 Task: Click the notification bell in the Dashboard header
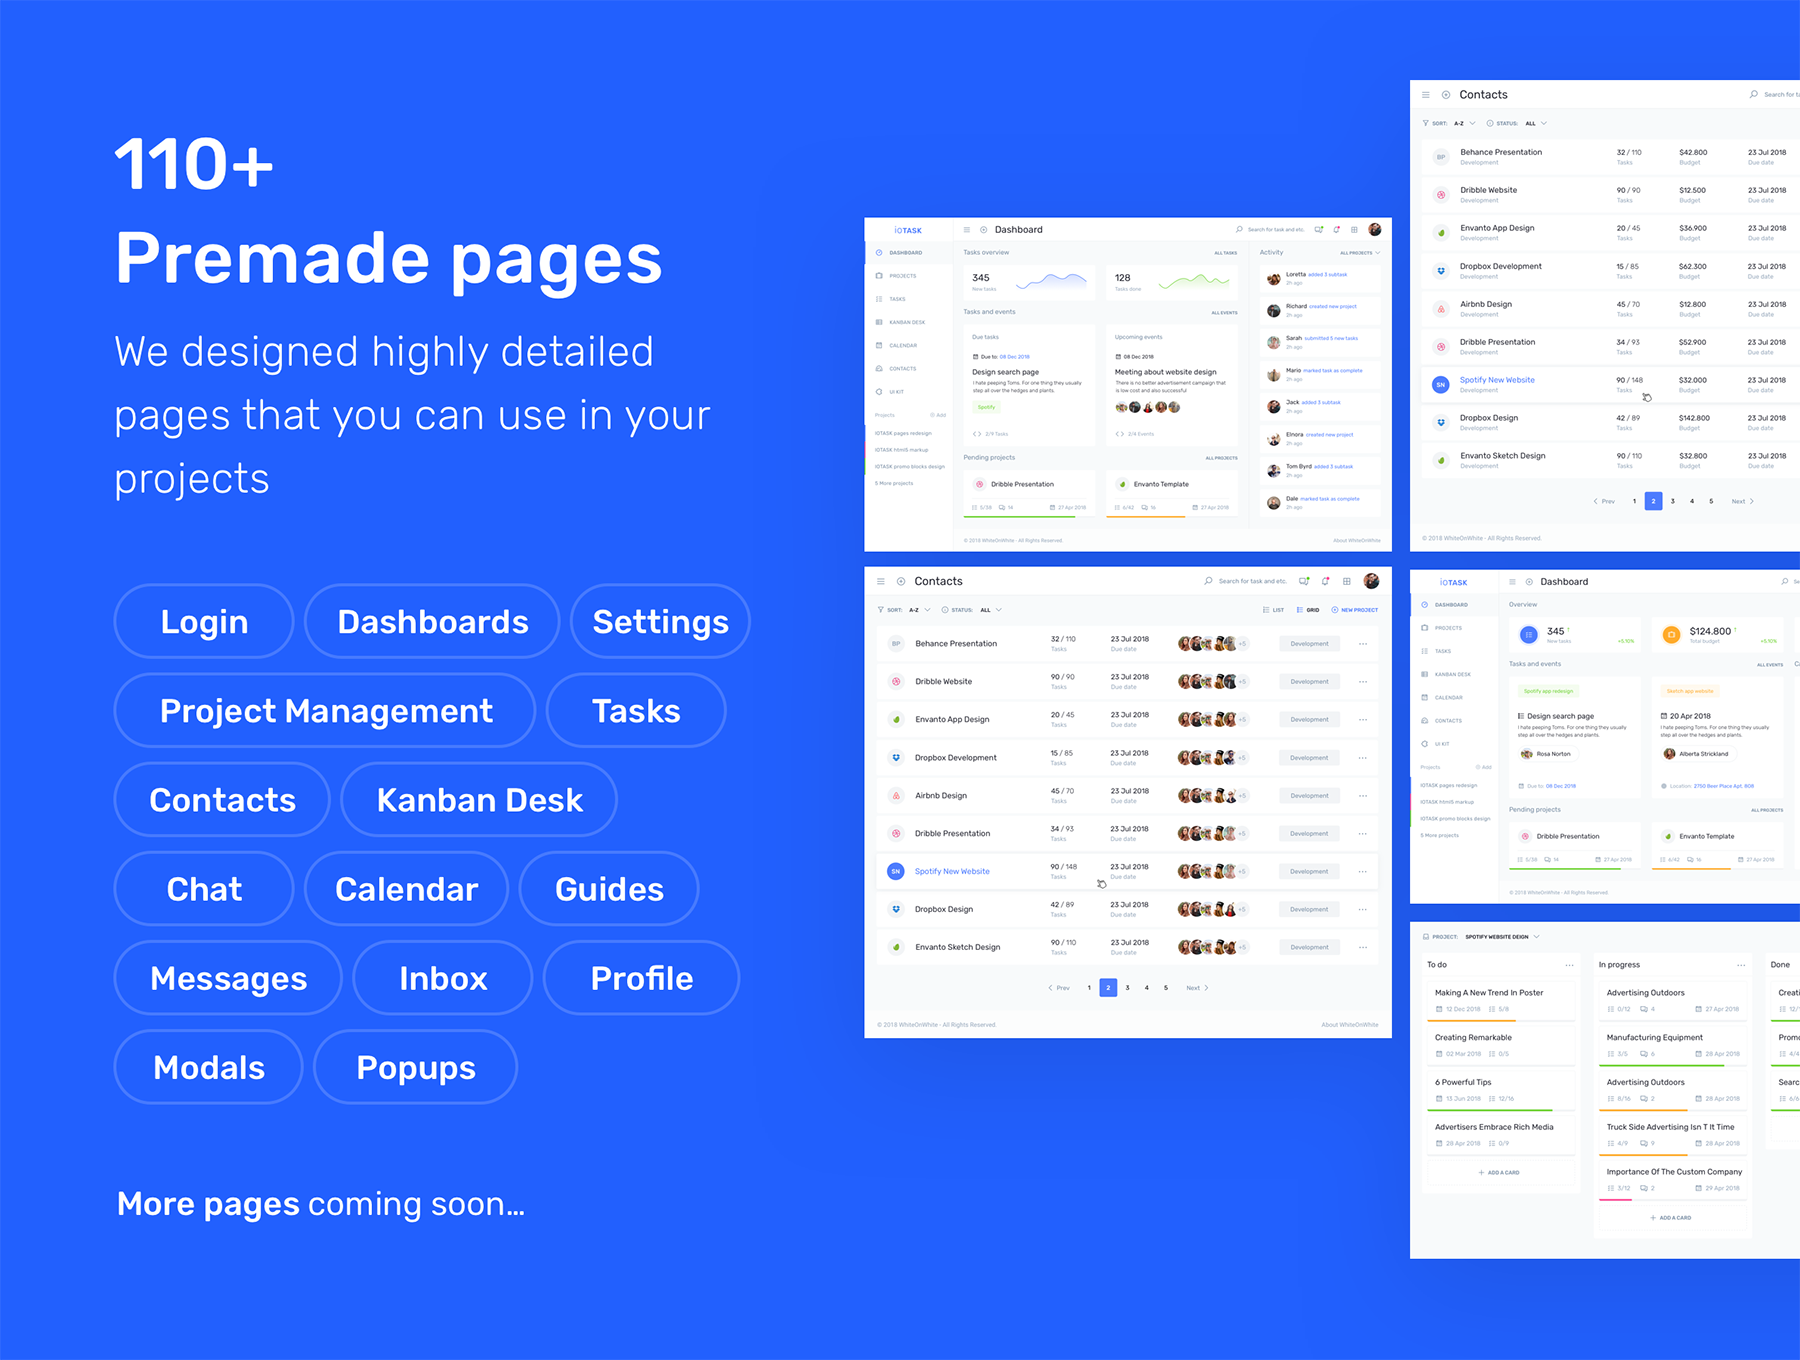[x=1336, y=230]
